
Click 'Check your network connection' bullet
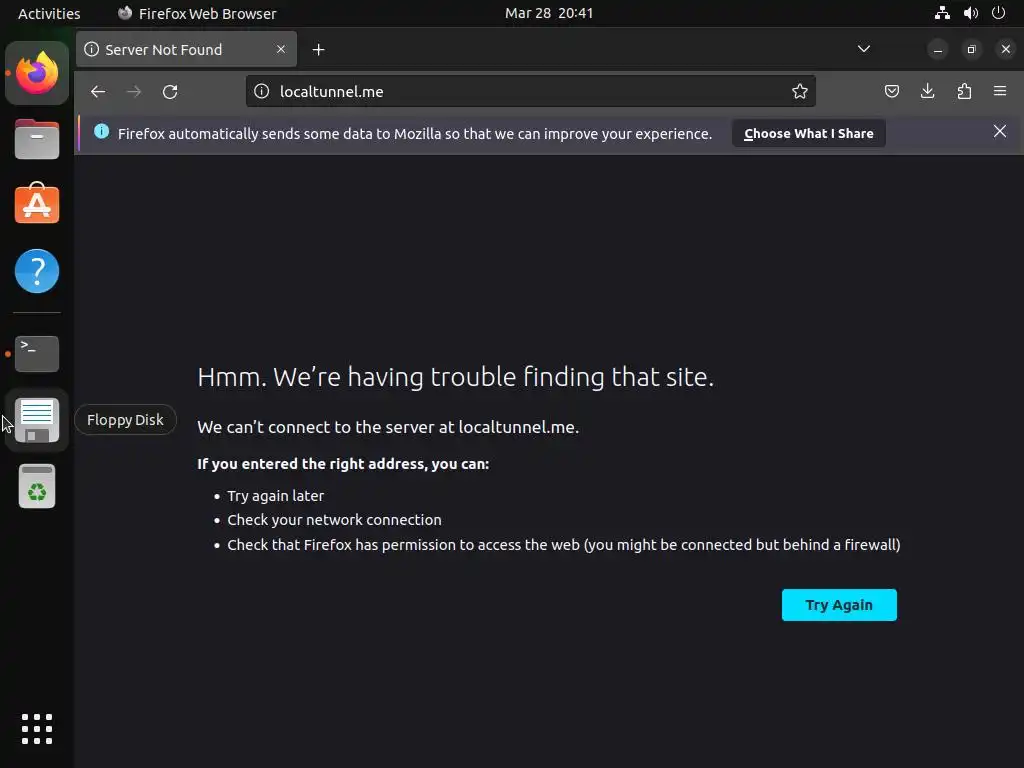(x=334, y=520)
